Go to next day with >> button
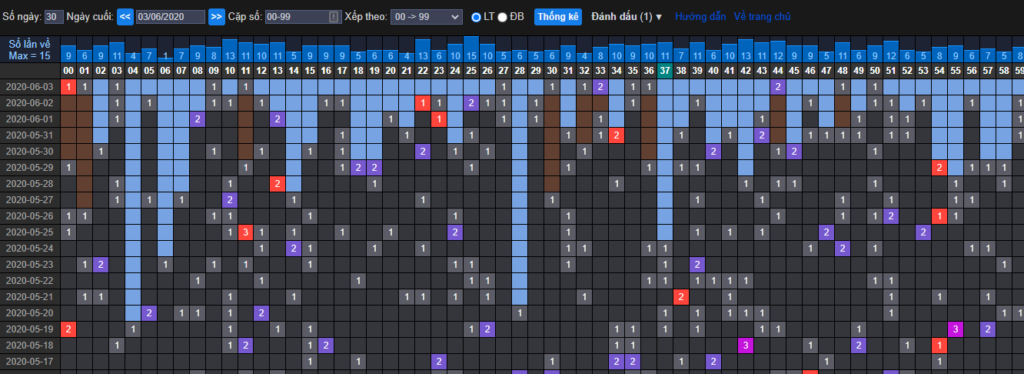 tap(217, 17)
